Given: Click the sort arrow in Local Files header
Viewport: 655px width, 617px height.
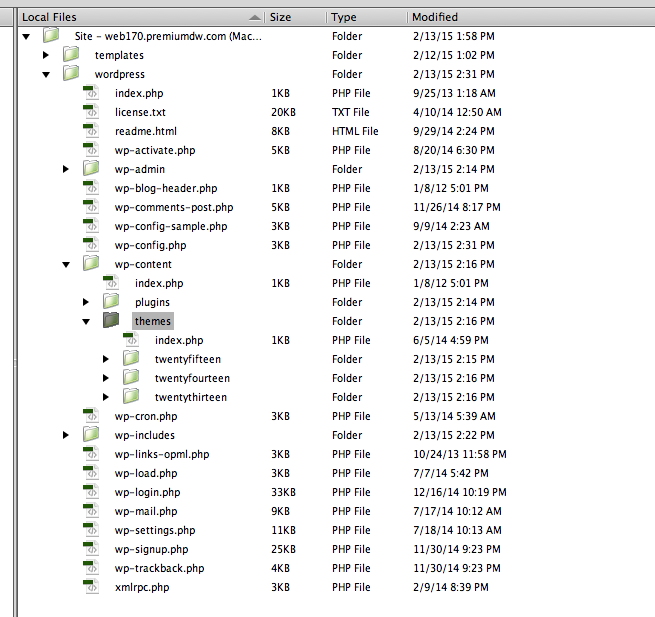Looking at the screenshot, I should pos(254,17).
